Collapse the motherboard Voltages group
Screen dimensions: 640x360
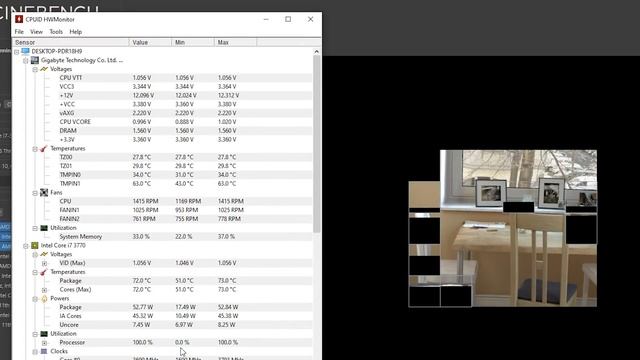[35, 69]
